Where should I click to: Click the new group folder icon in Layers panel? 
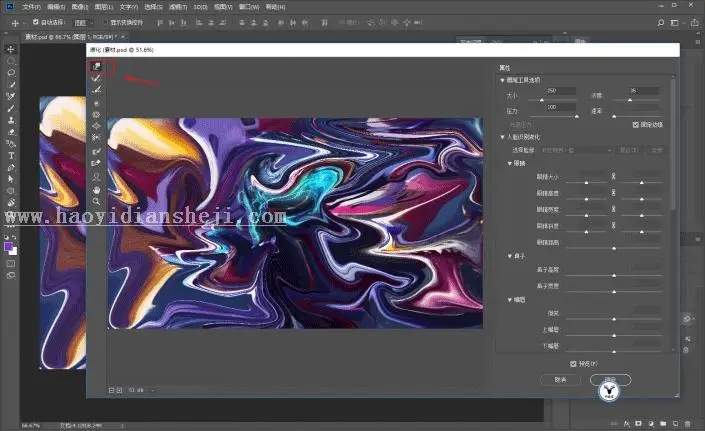click(x=663, y=423)
